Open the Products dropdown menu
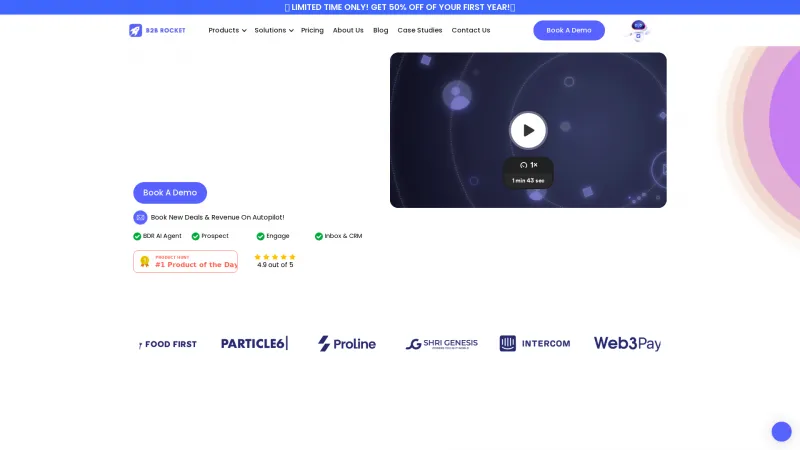Viewport: 800px width, 450px height. [x=227, y=30]
